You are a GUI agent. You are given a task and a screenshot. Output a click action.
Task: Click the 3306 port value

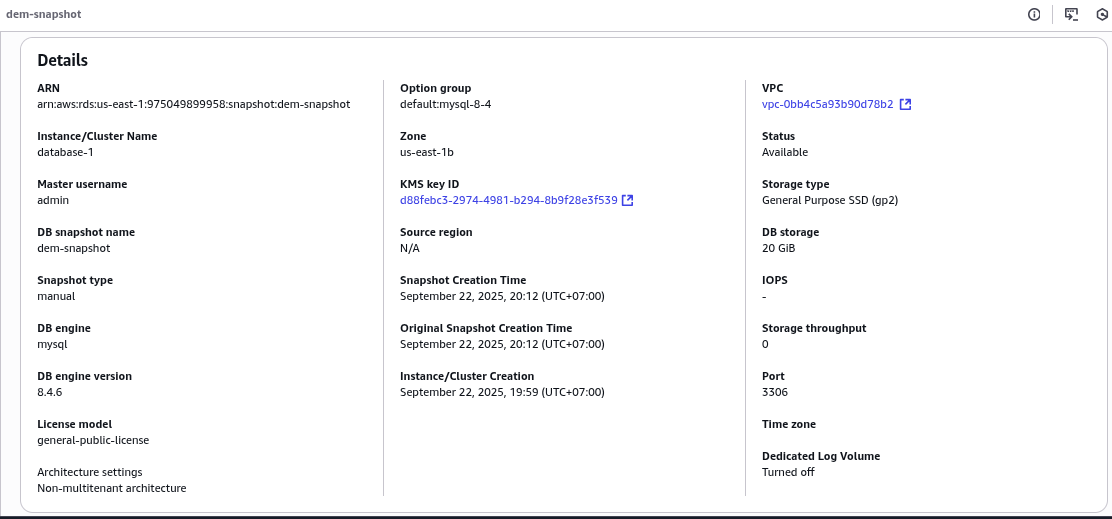pyautogui.click(x=774, y=392)
